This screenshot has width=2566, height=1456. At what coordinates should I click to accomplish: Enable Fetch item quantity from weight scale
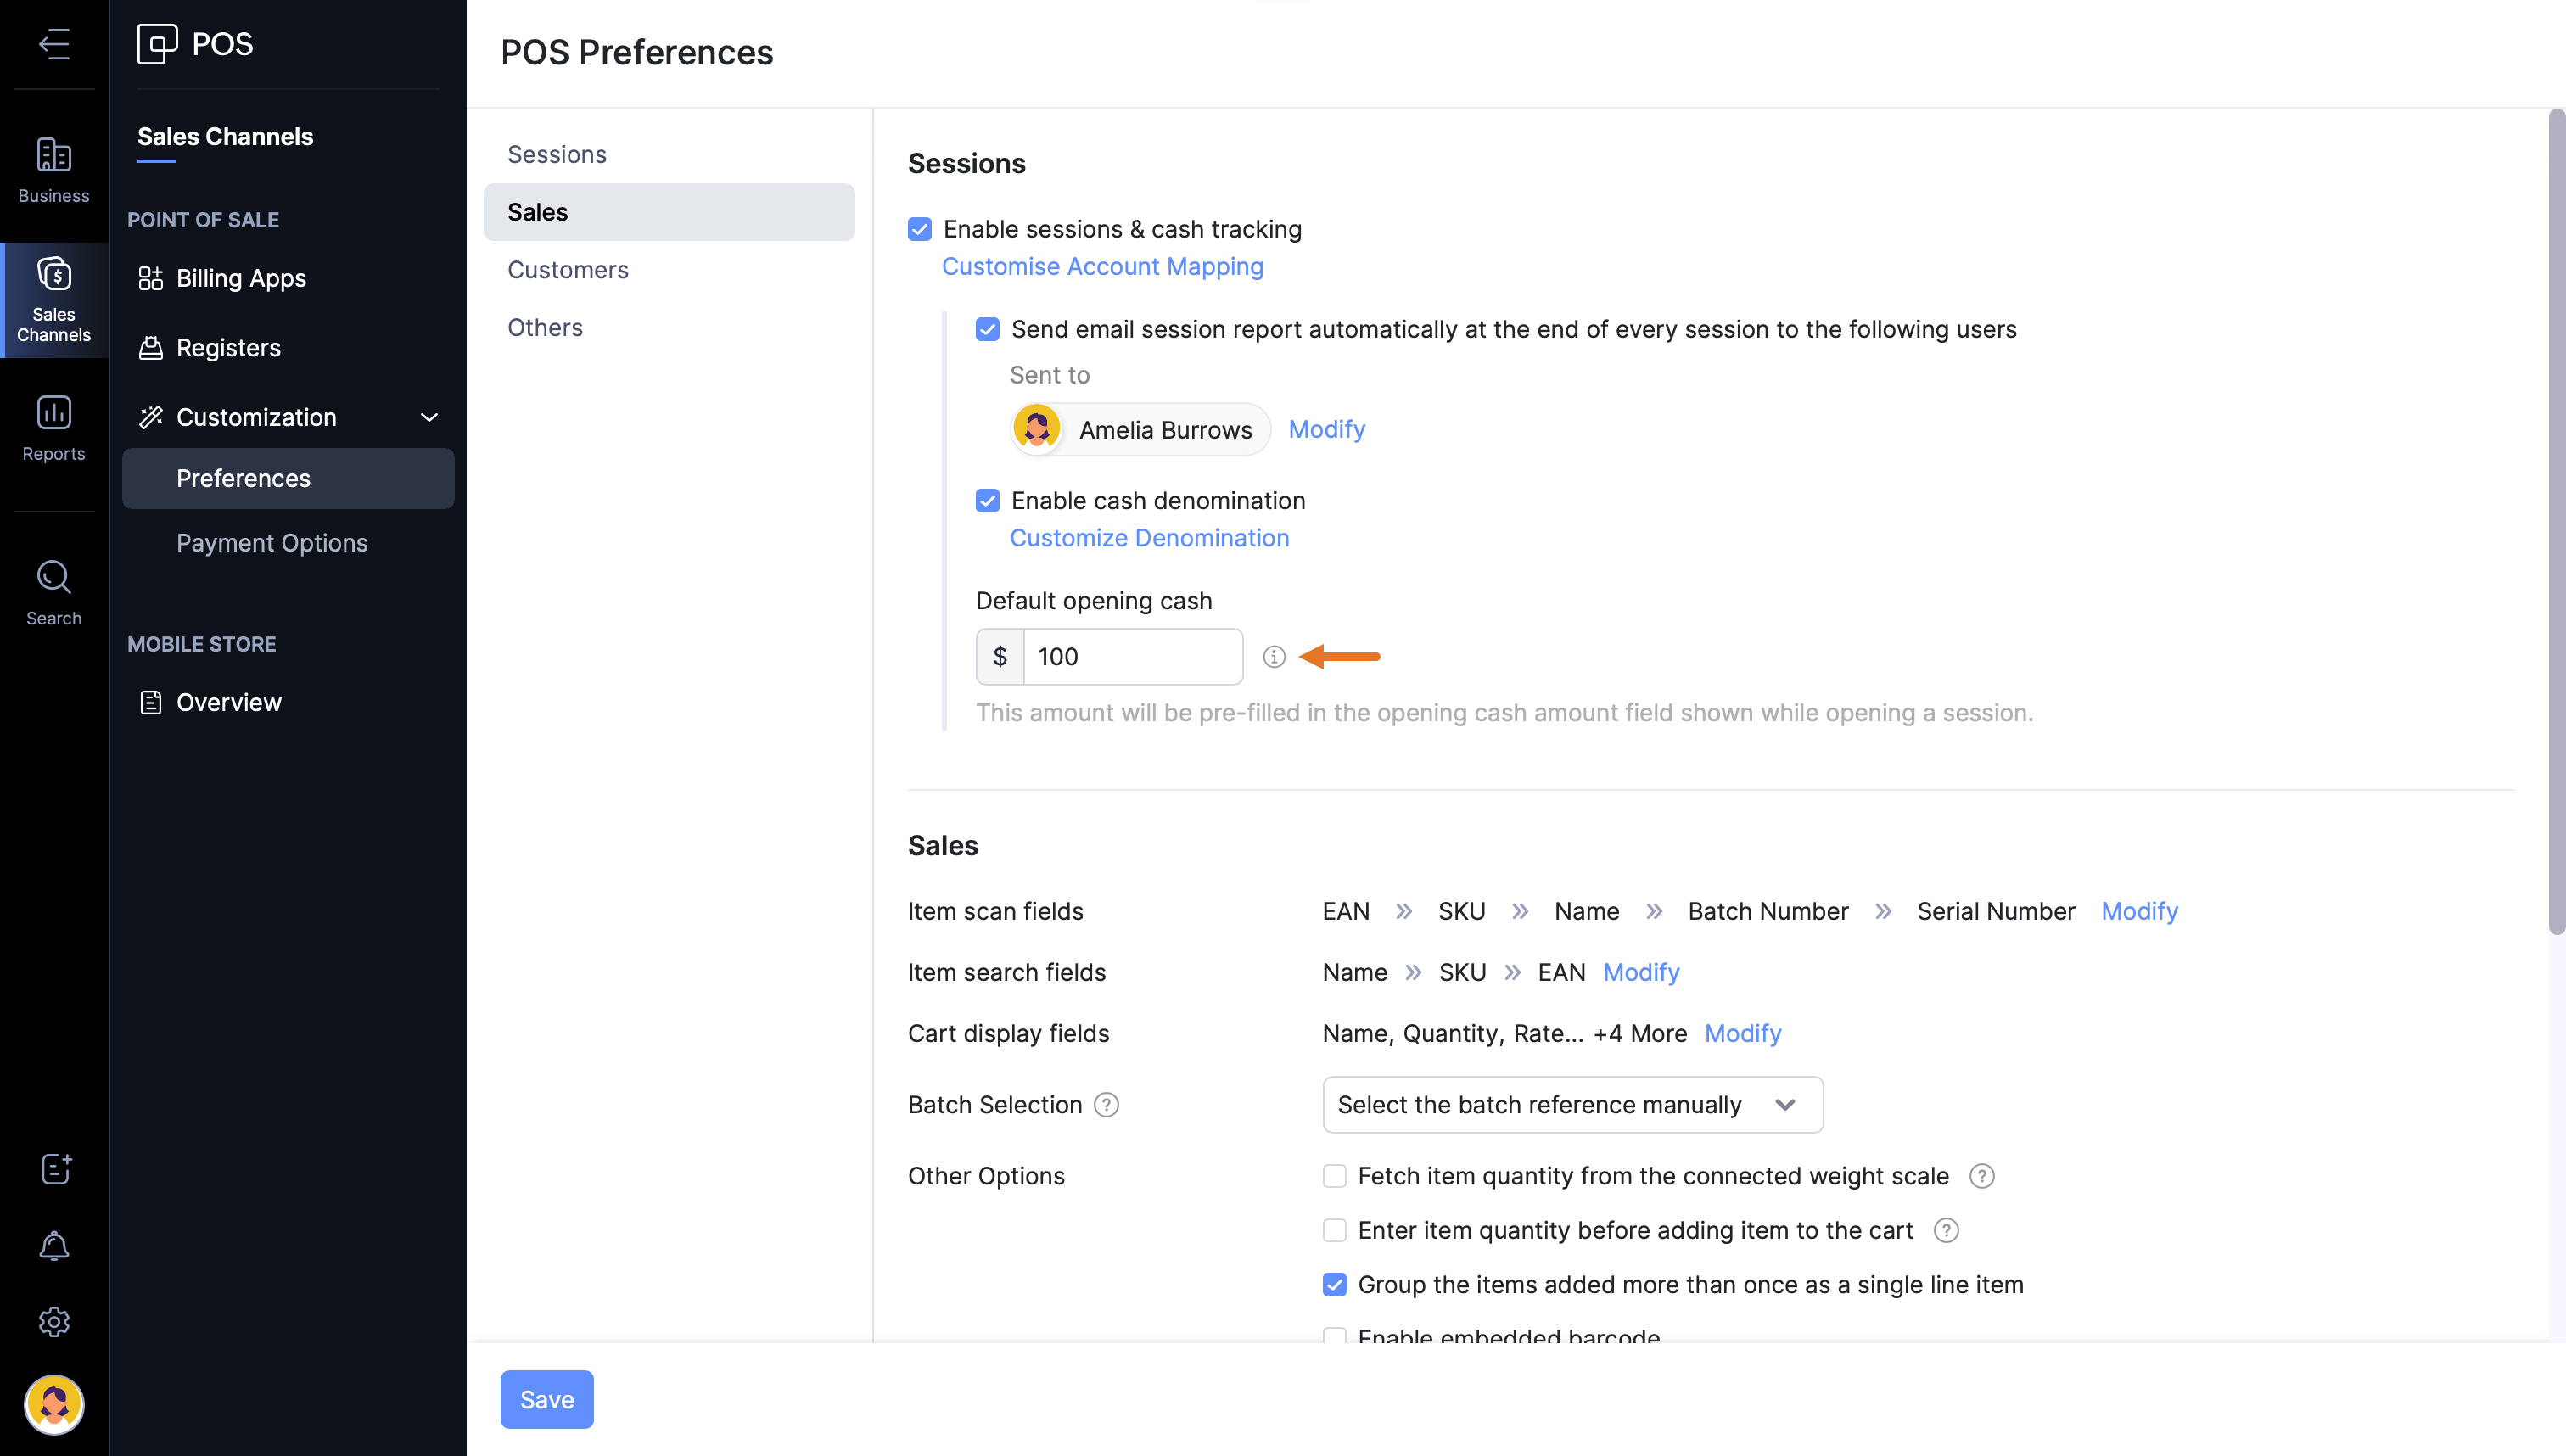pos(1334,1176)
